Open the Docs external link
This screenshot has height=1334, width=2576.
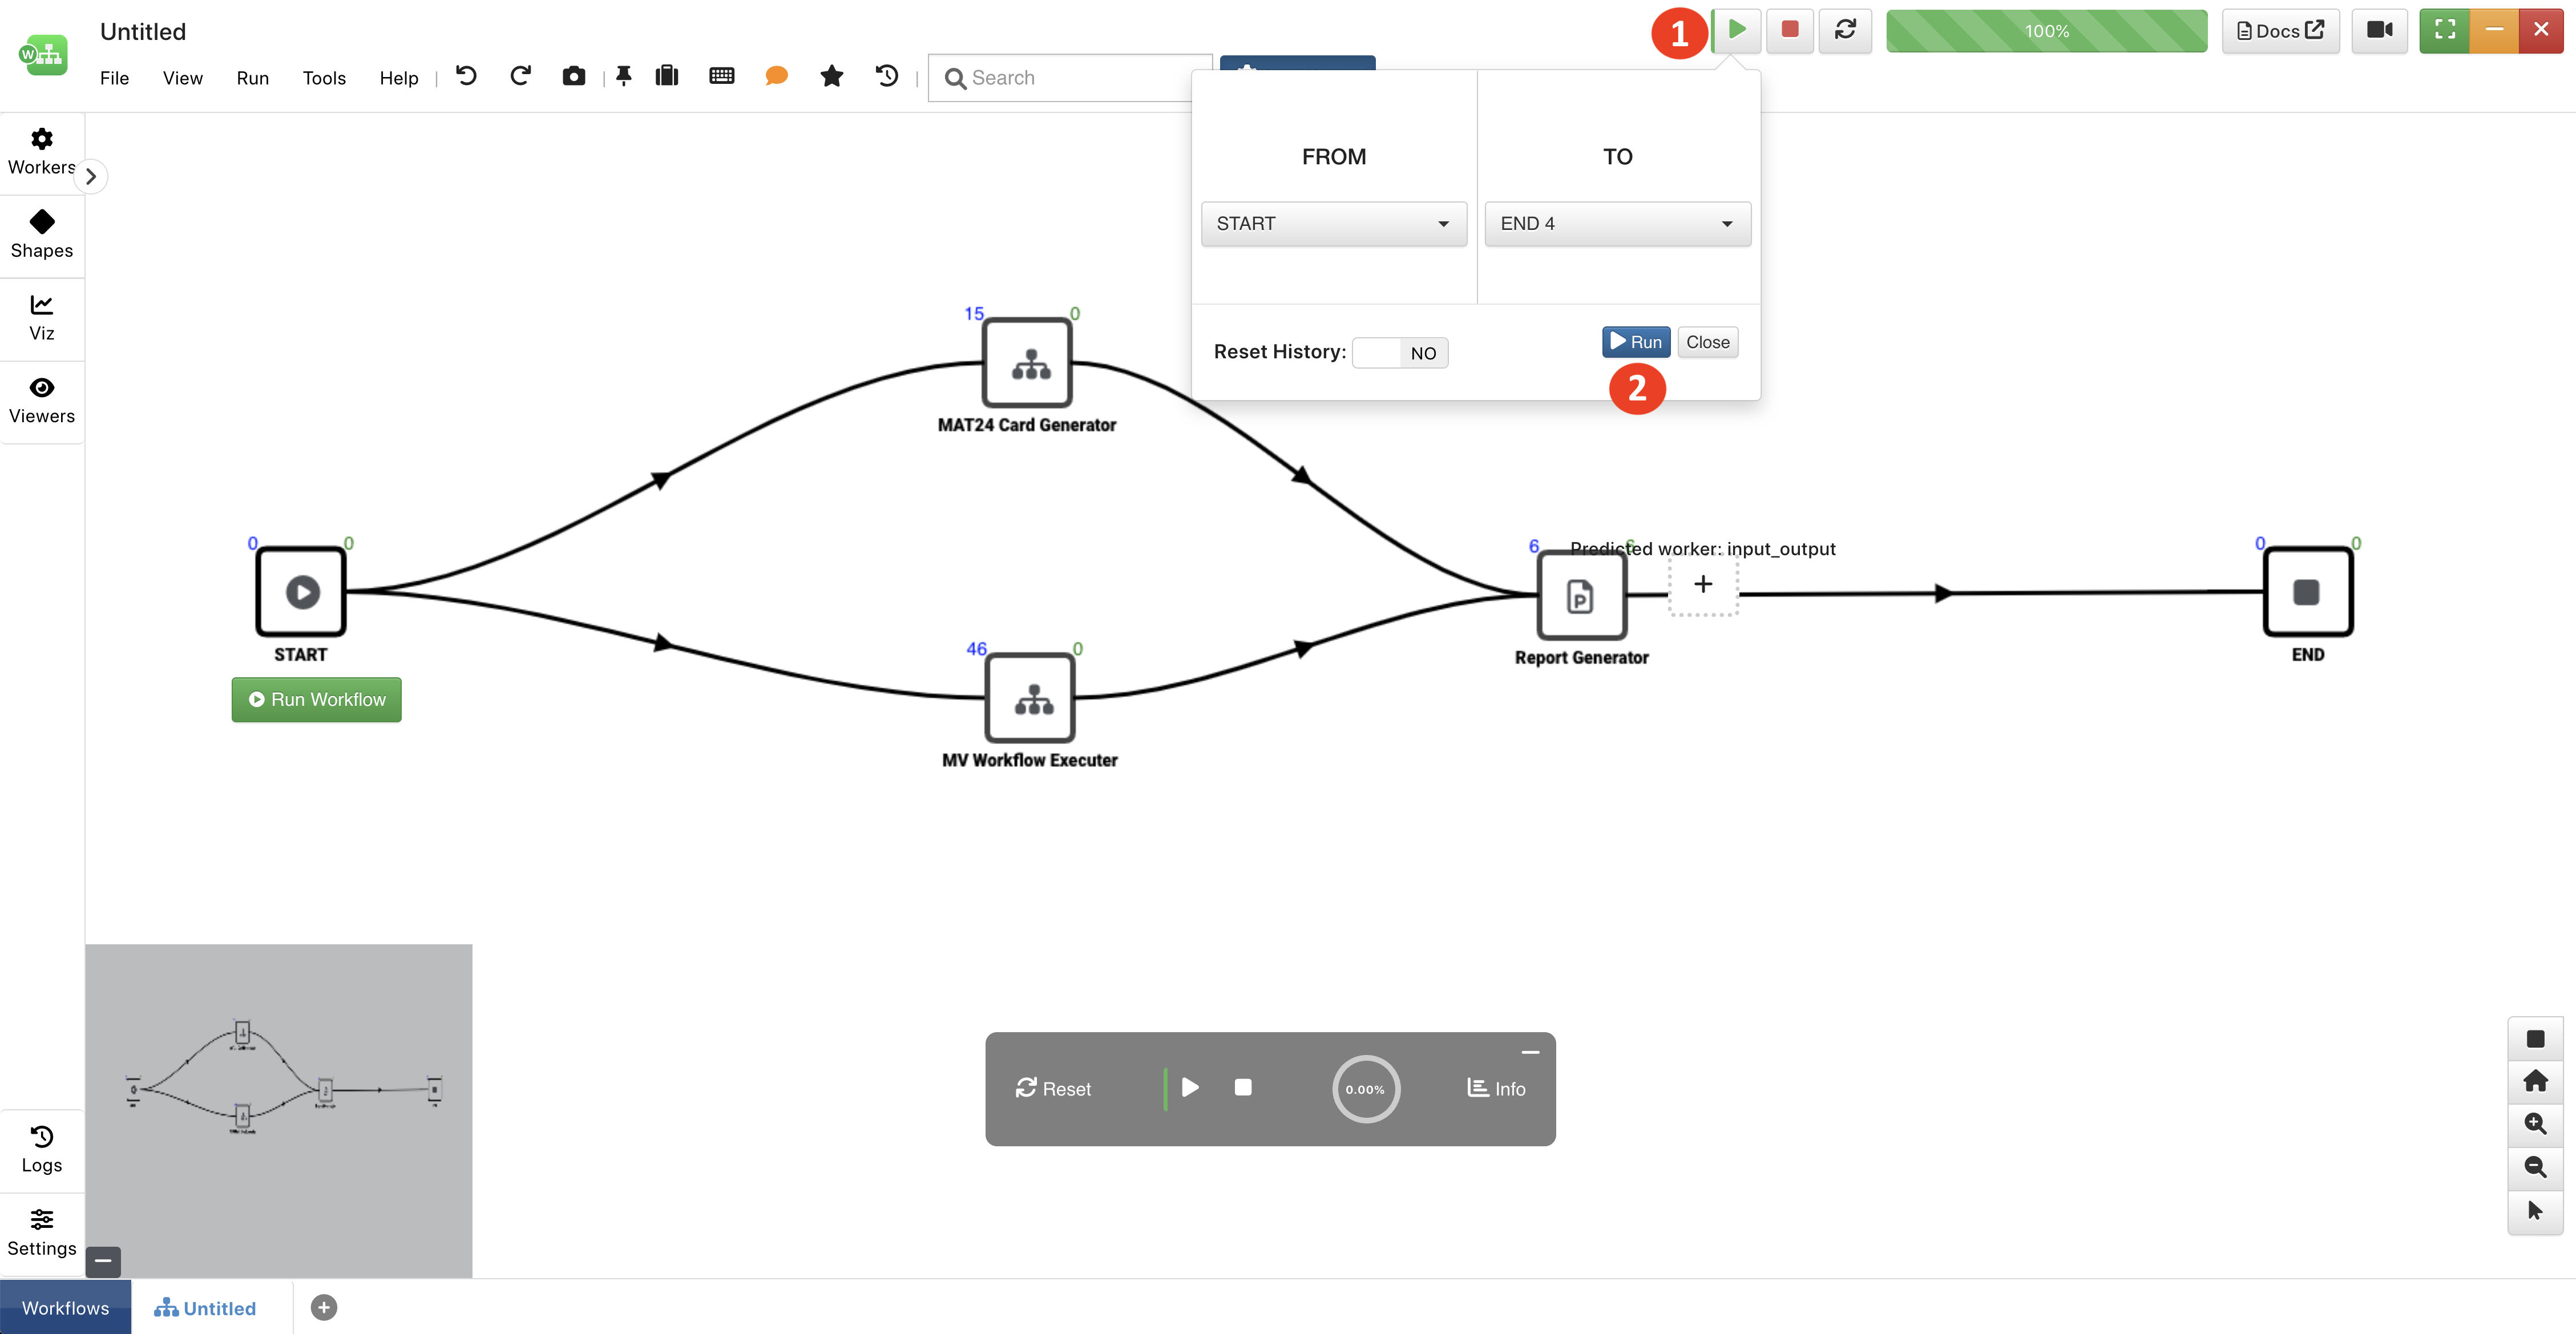2280,31
